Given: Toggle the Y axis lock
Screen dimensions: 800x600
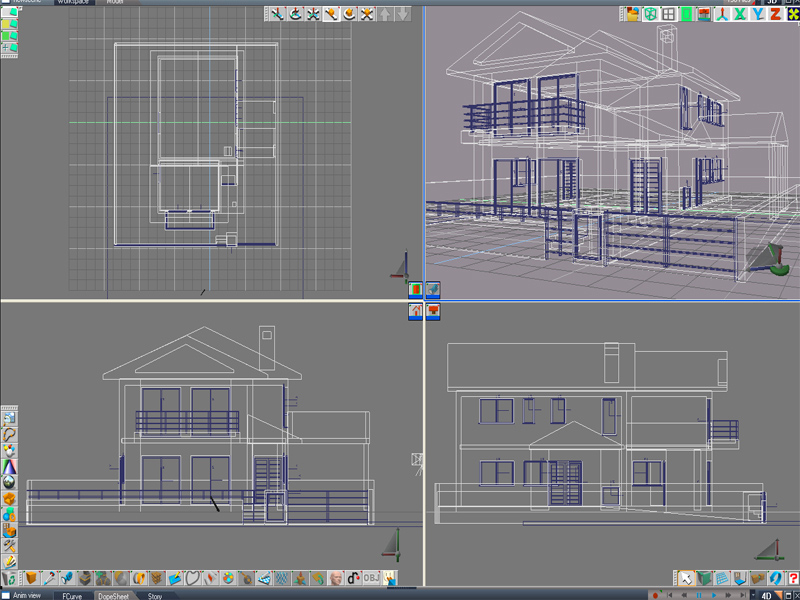Looking at the screenshot, I should coord(758,14).
